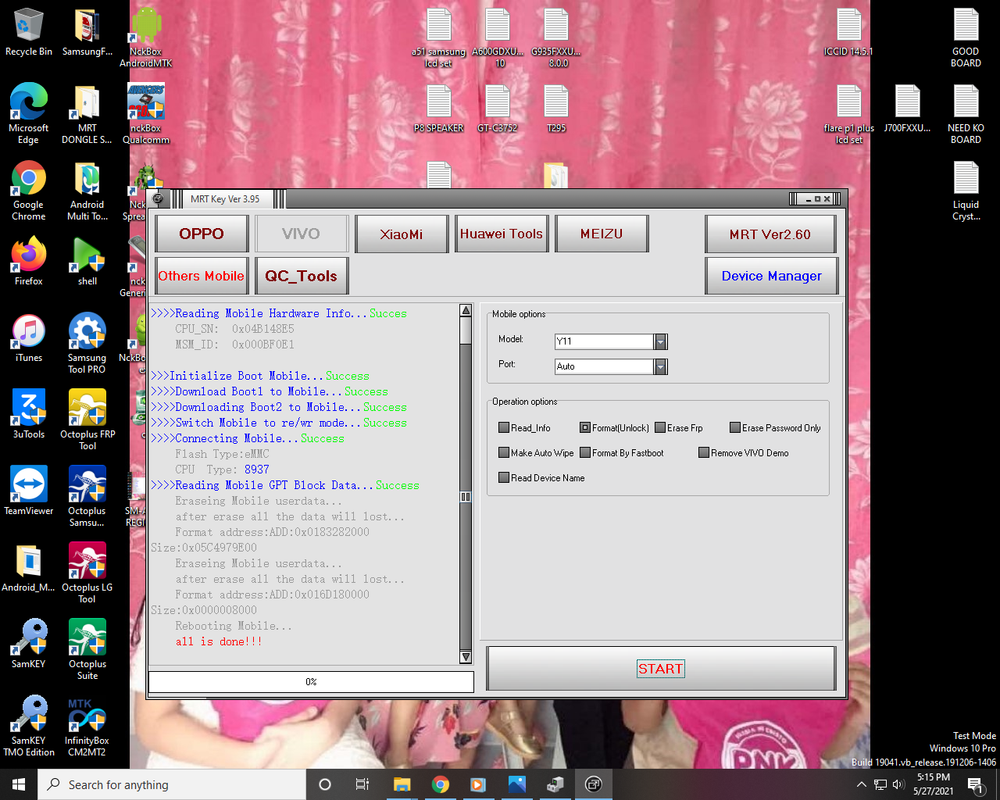The image size is (1000, 800).
Task: Open GT-C3752 text file
Action: click(497, 108)
